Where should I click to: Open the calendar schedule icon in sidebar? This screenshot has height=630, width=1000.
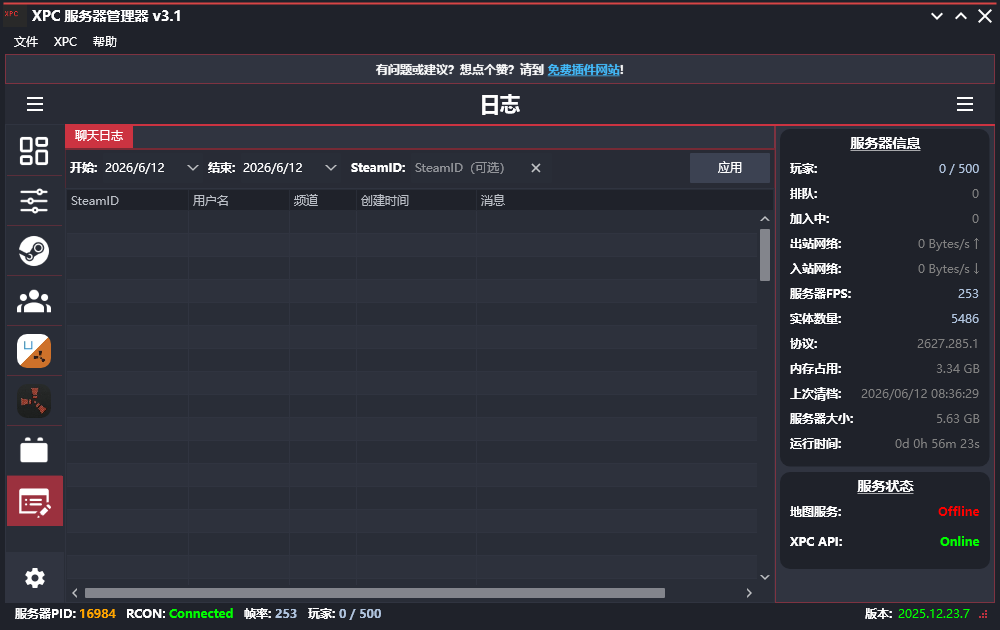pyautogui.click(x=34, y=450)
